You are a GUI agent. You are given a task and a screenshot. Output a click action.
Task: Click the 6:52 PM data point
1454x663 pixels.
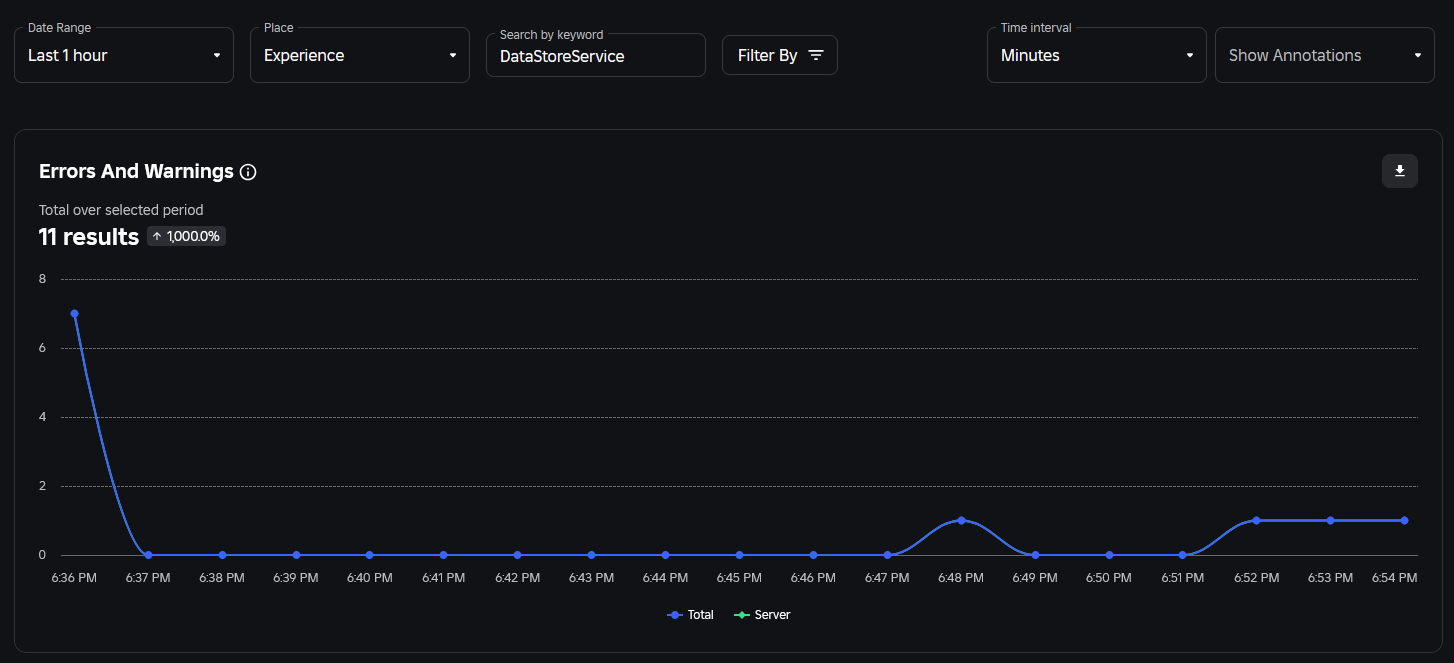click(1256, 520)
